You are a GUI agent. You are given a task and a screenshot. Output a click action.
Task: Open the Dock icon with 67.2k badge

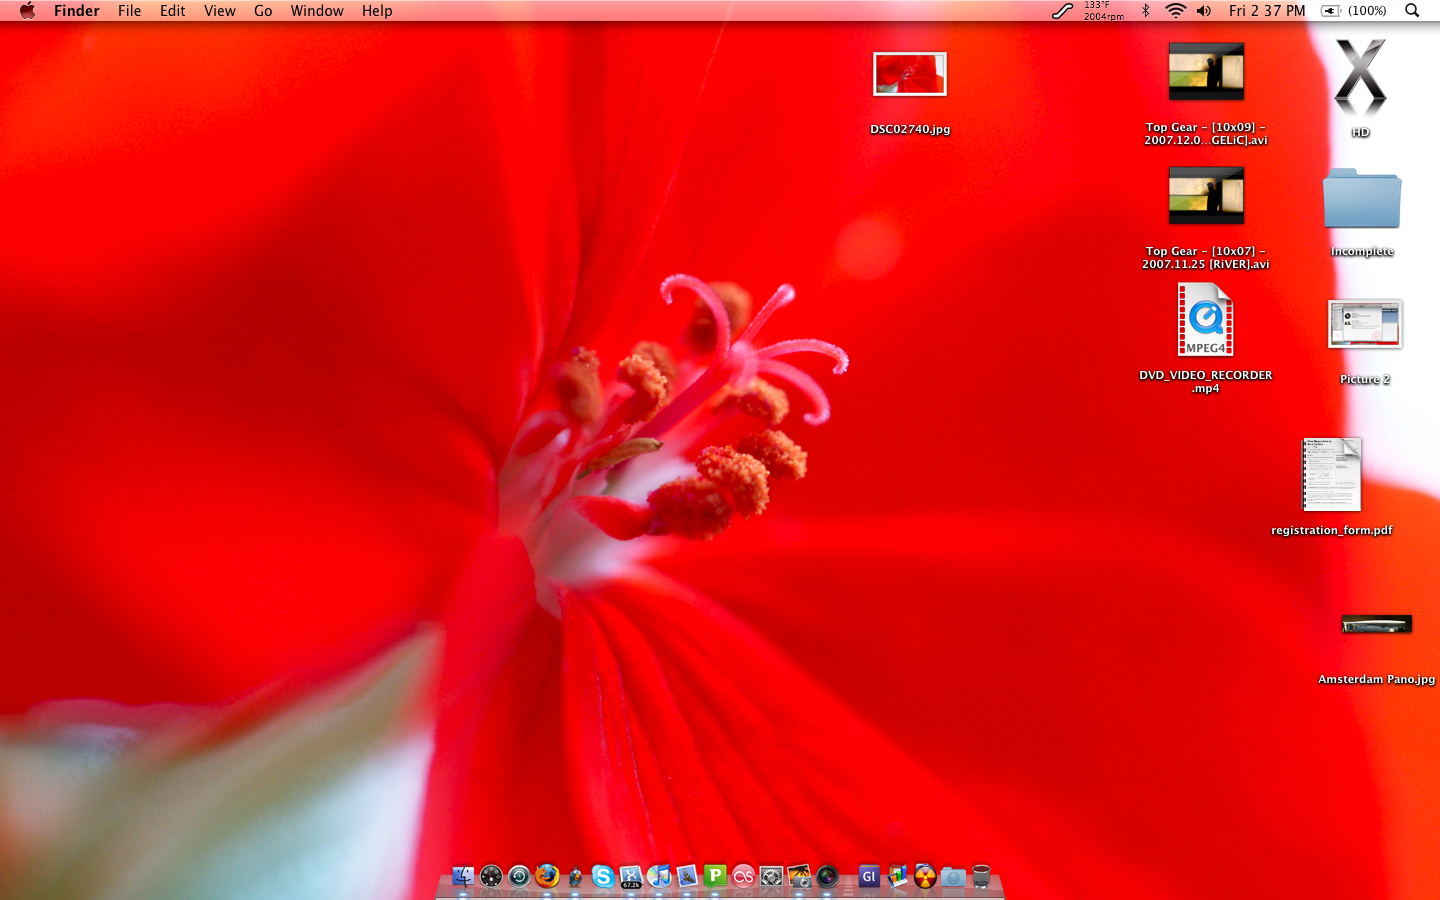coord(631,877)
